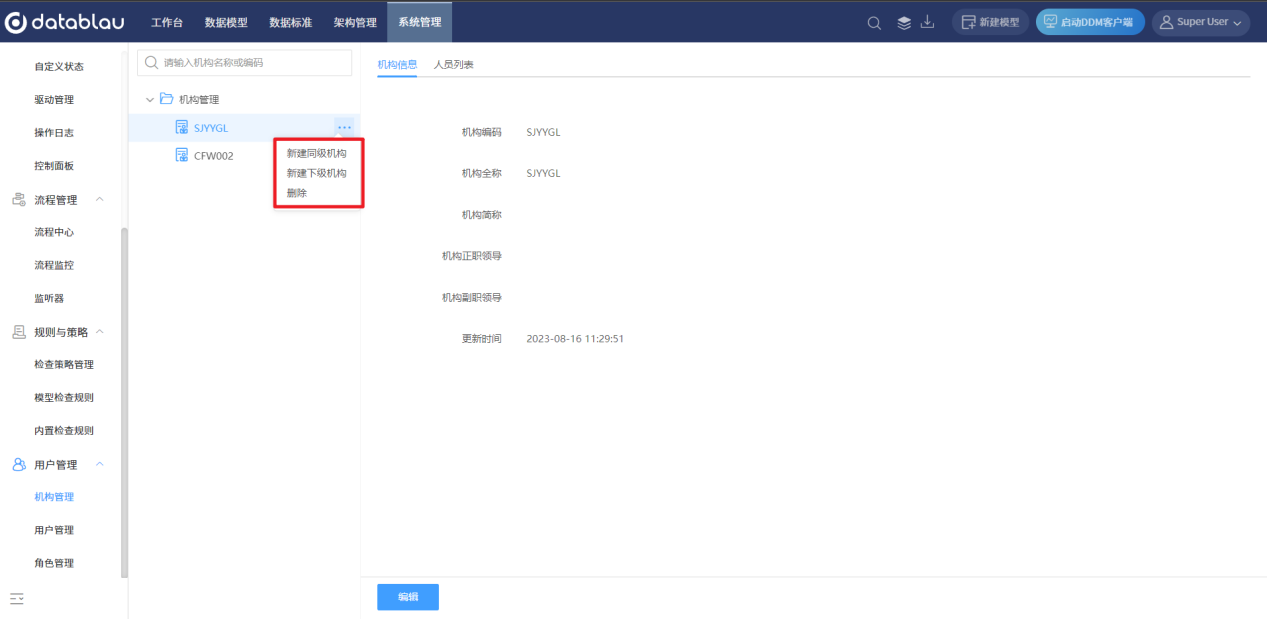Click the organization icon next to SJYYGL
Image resolution: width=1267 pixels, height=619 pixels.
(x=182, y=127)
